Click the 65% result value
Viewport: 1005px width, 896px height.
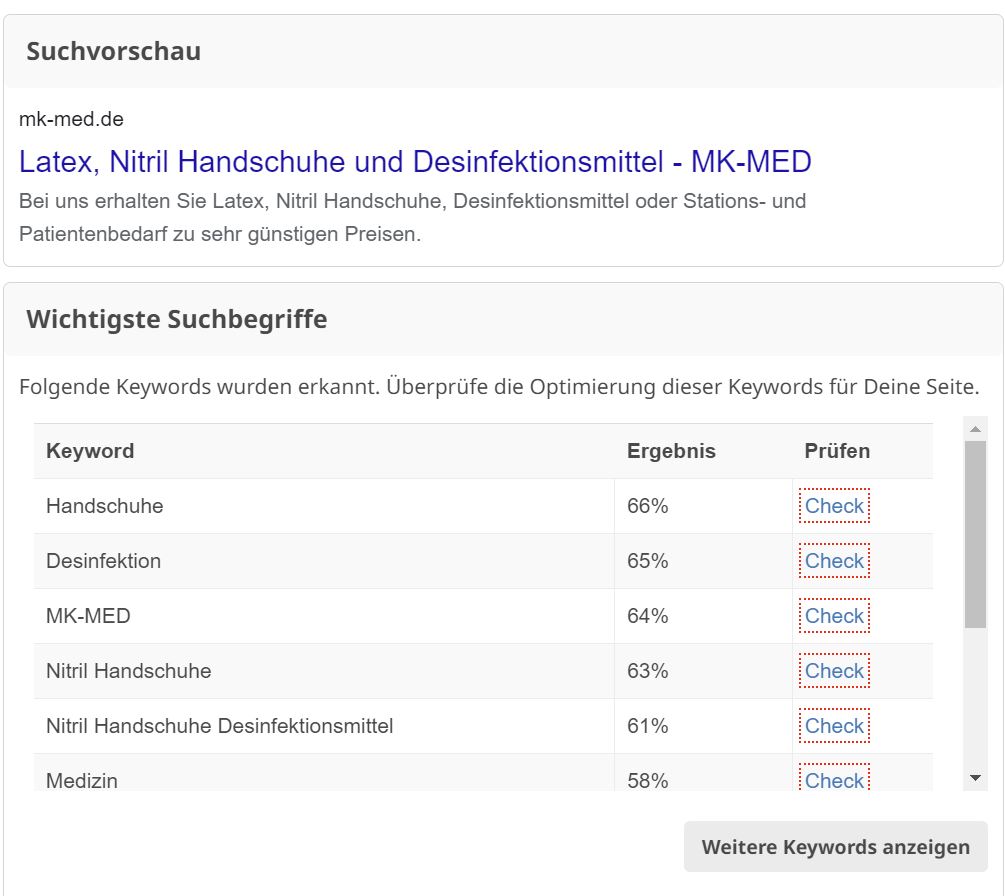[x=647, y=561]
